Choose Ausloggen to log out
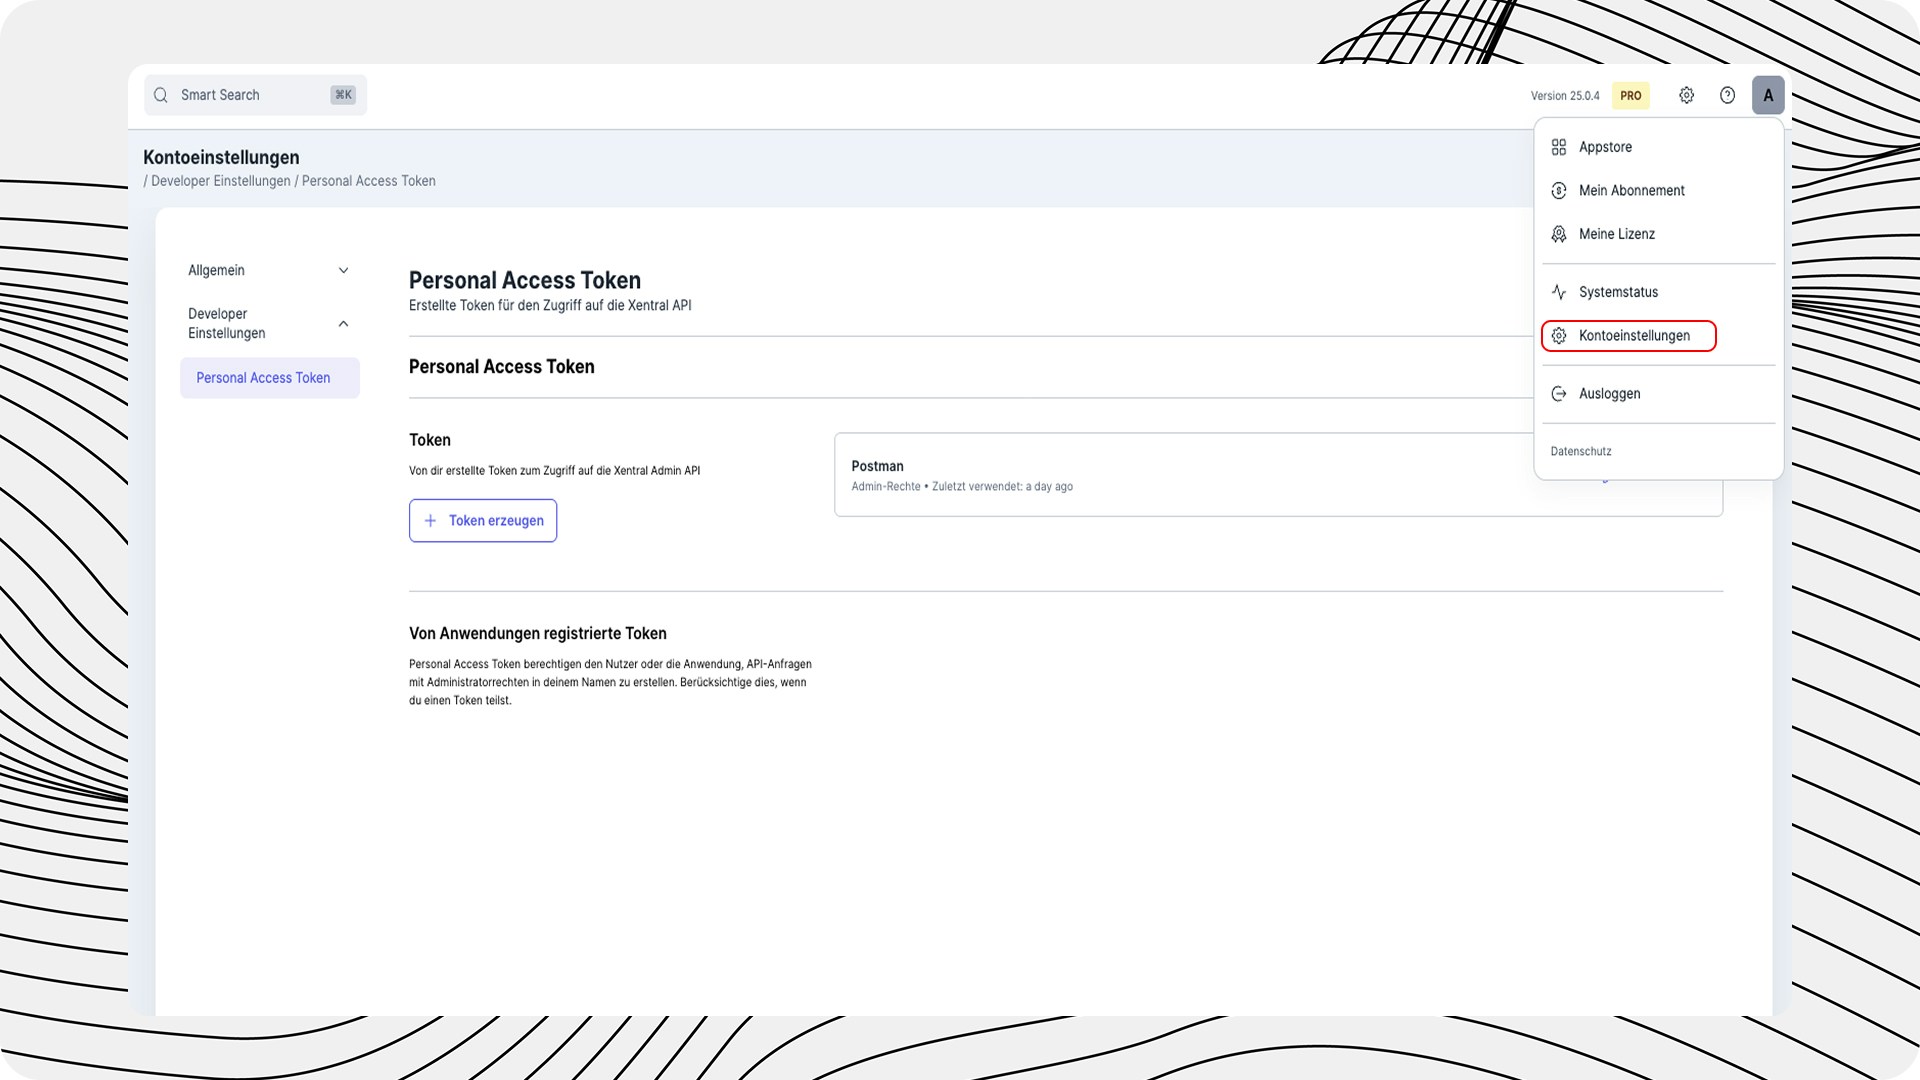The image size is (1920, 1080). click(1658, 394)
